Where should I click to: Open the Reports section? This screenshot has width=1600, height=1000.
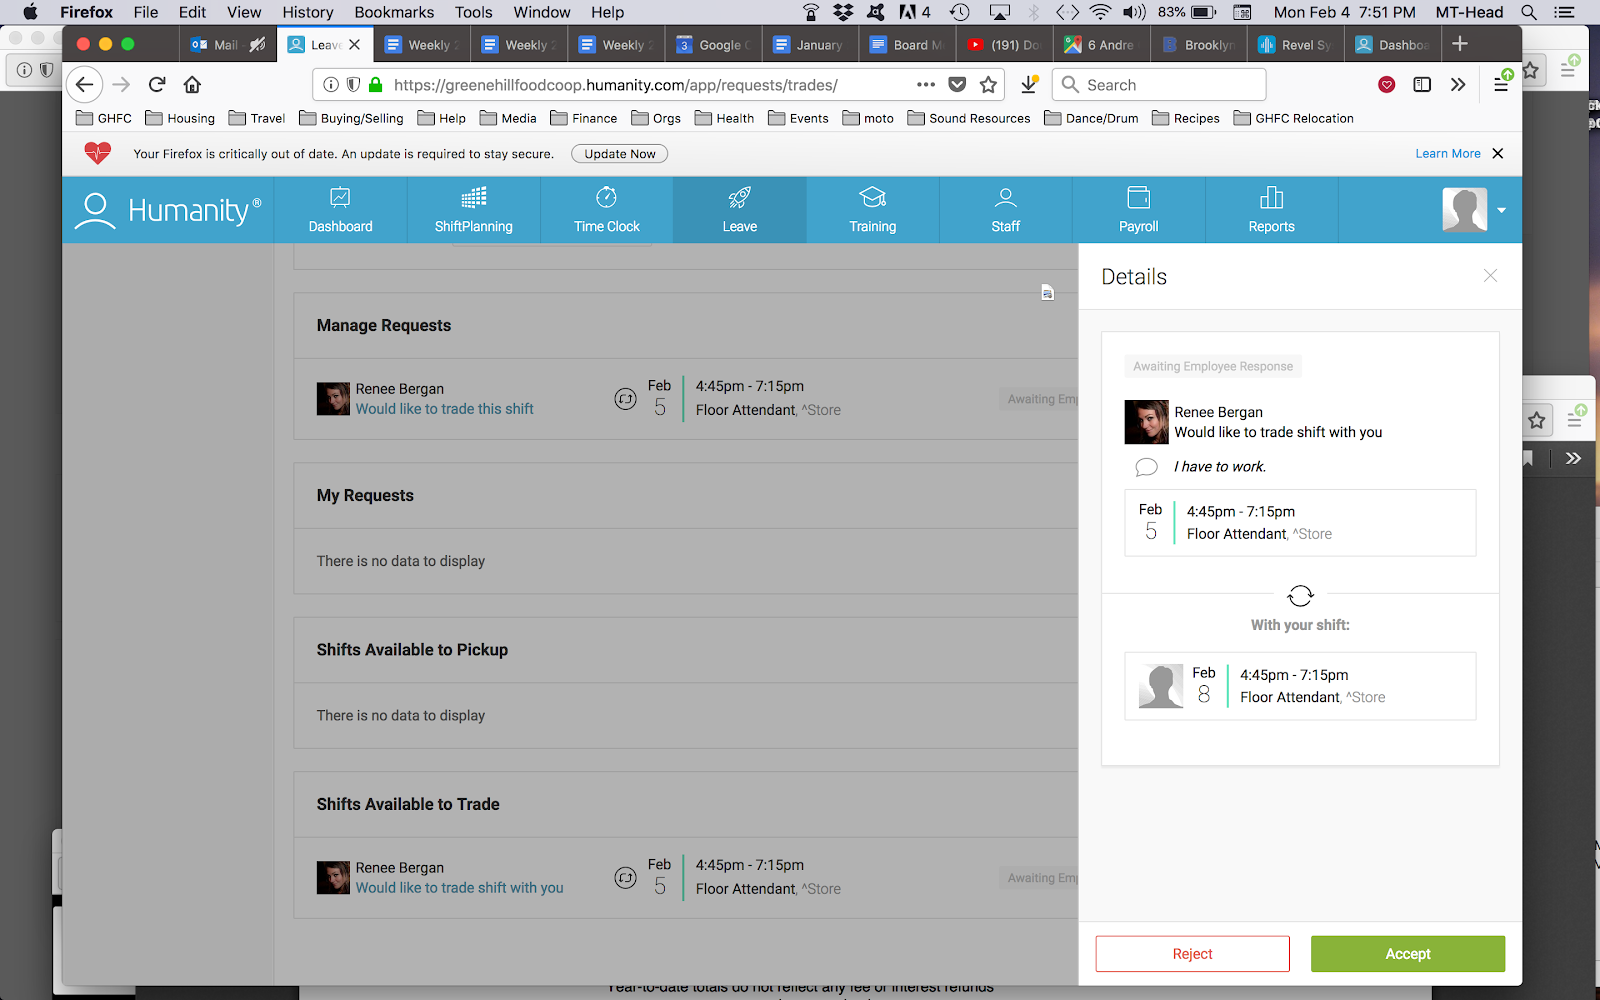tap(1271, 210)
